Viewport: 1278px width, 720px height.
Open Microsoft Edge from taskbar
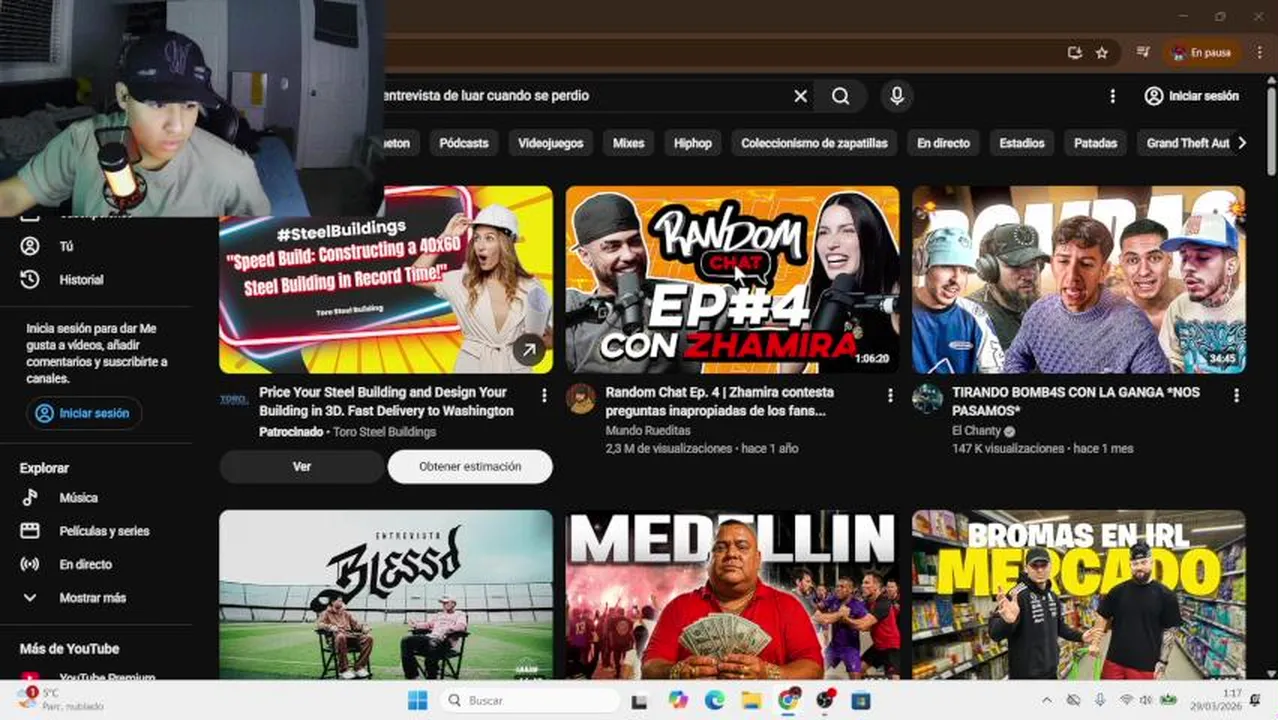tap(714, 701)
